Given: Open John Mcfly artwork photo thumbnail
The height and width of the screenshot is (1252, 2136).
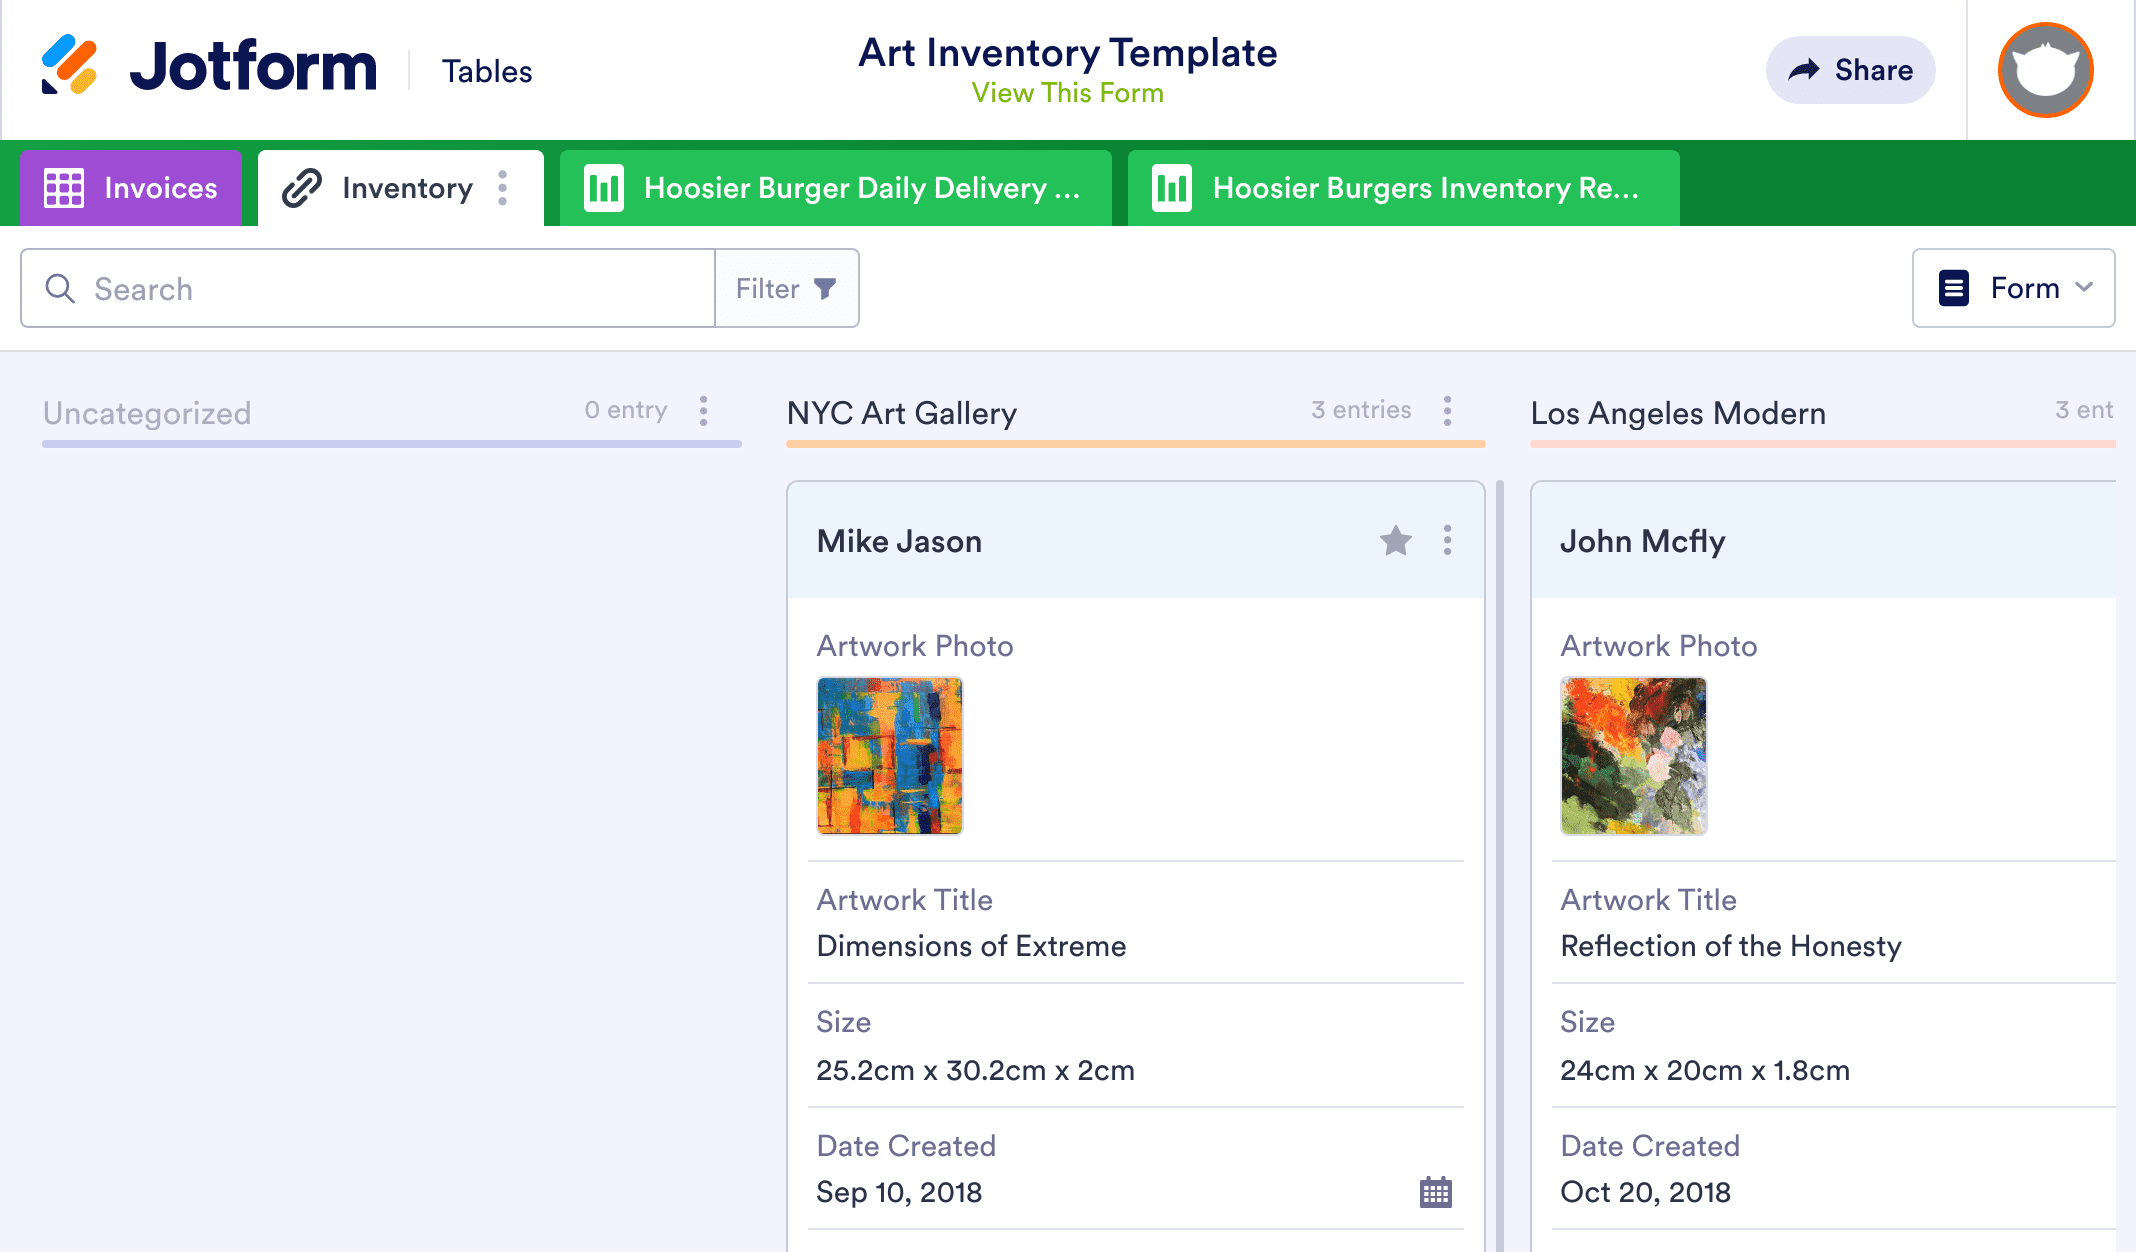Looking at the screenshot, I should [x=1633, y=756].
